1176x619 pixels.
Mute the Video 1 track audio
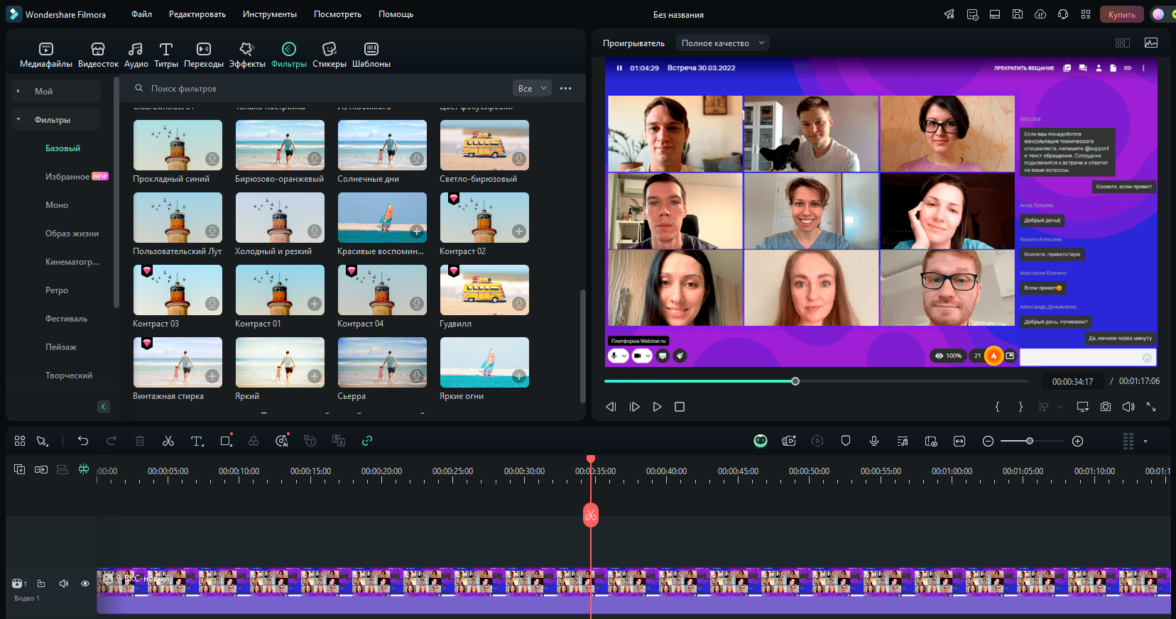coord(63,583)
